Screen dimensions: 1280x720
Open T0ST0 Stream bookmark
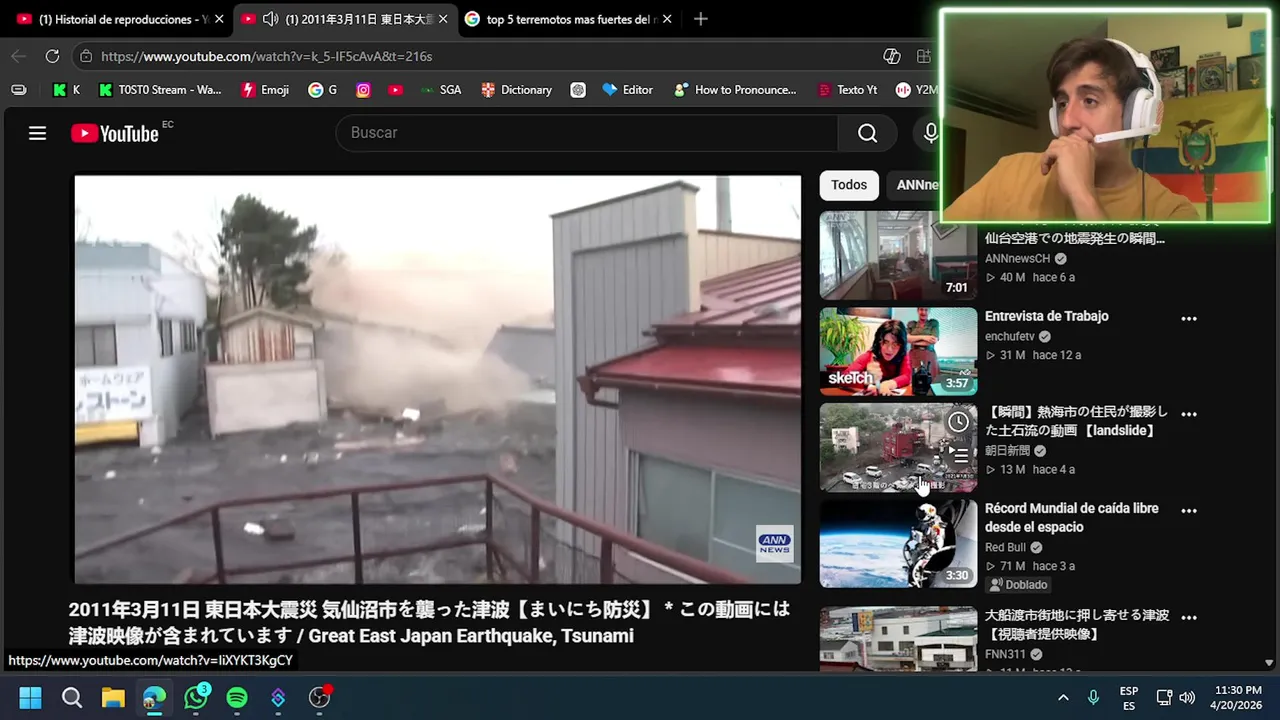[160, 90]
